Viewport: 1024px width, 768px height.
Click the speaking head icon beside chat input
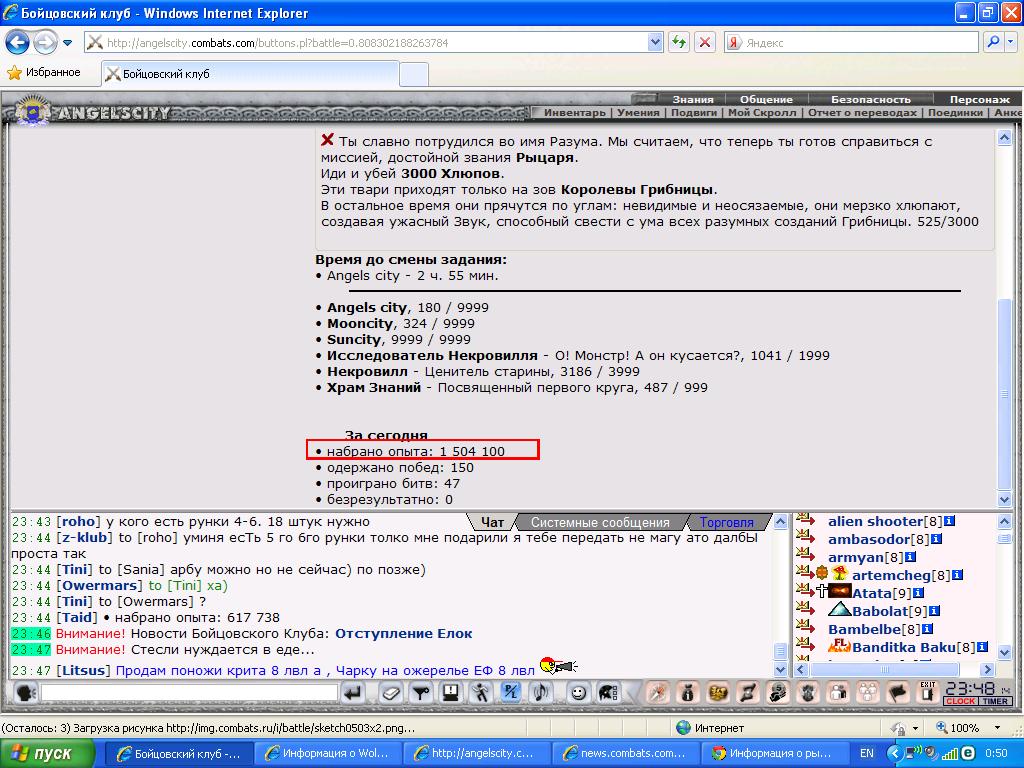pos(25,692)
